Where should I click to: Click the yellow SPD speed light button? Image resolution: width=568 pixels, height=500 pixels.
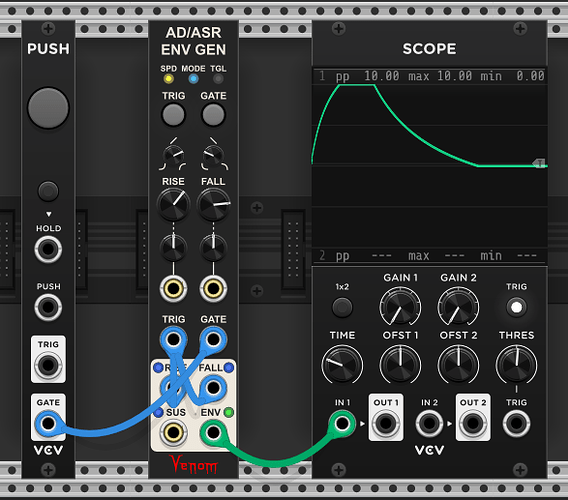(168, 79)
